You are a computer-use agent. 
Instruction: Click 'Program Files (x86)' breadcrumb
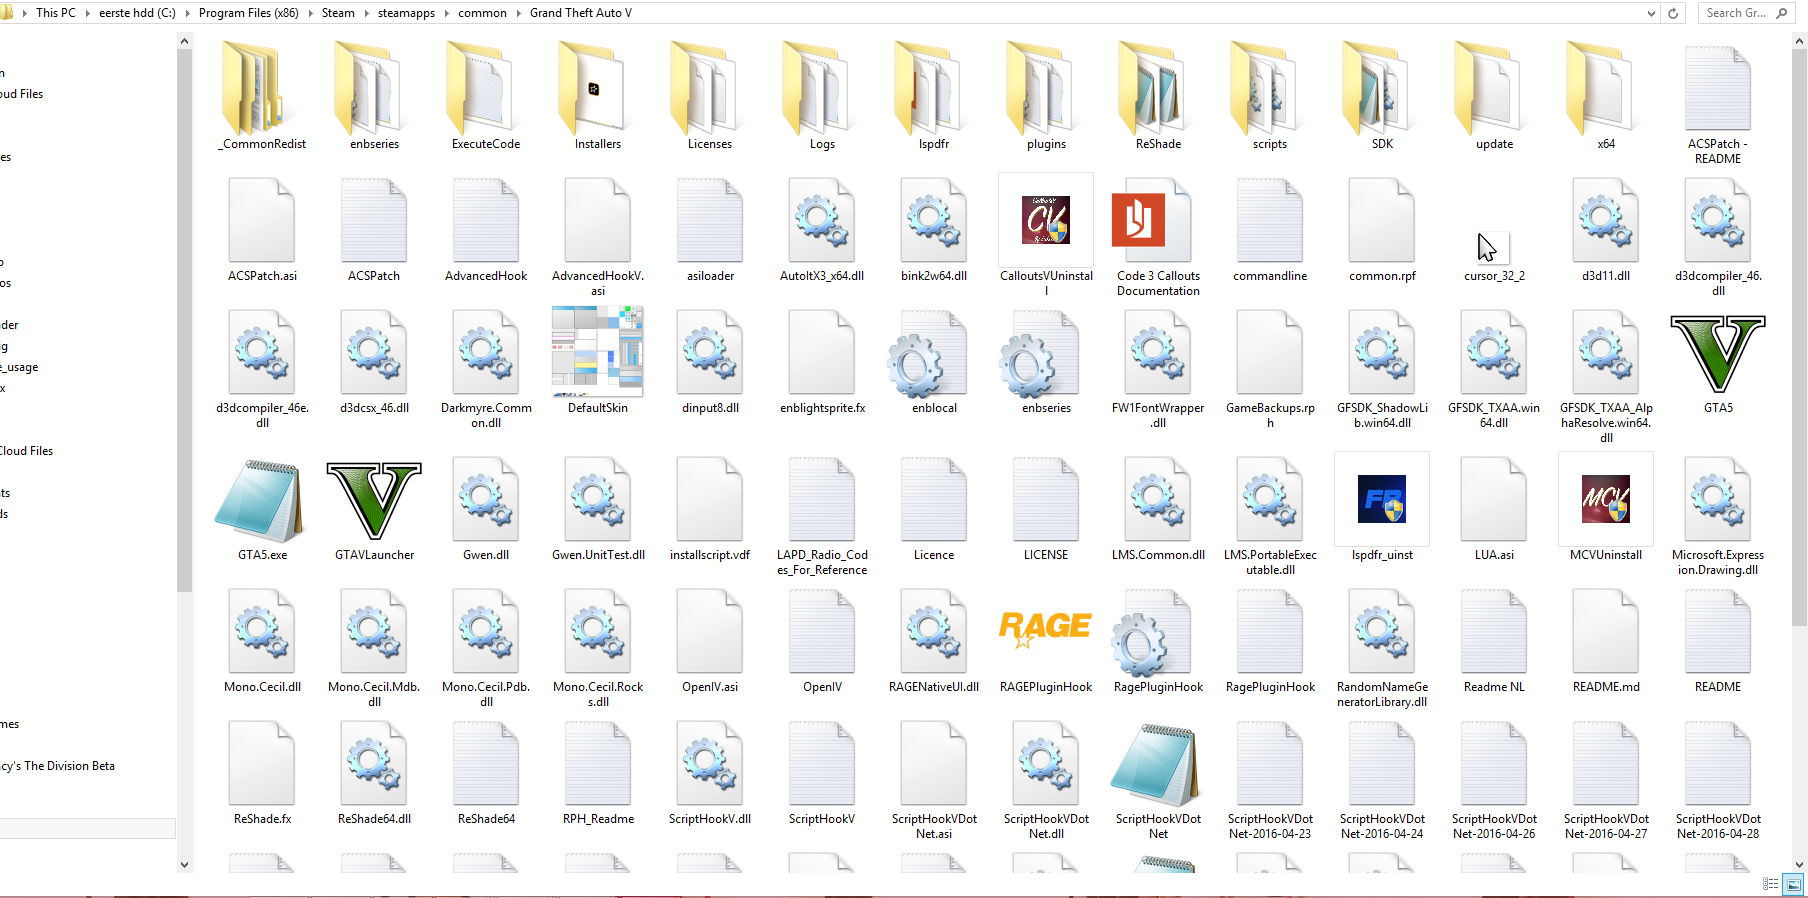pos(249,13)
